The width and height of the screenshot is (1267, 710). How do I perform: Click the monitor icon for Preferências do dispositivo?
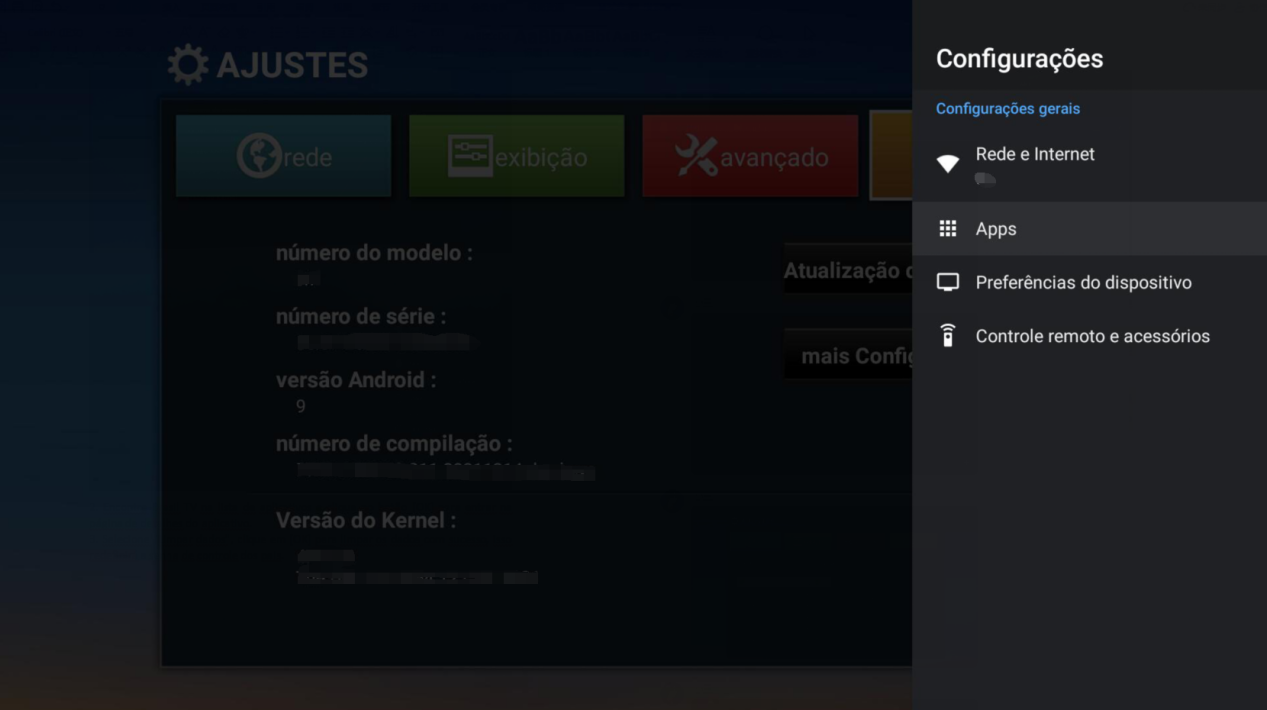click(x=946, y=282)
